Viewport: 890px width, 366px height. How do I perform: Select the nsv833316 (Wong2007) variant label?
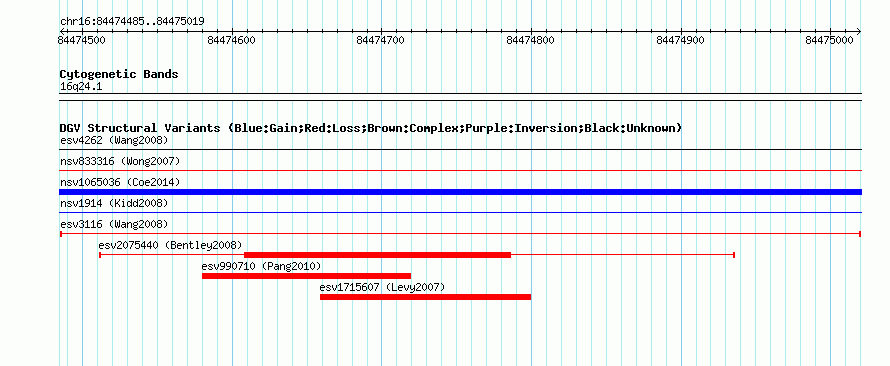pyautogui.click(x=120, y=161)
